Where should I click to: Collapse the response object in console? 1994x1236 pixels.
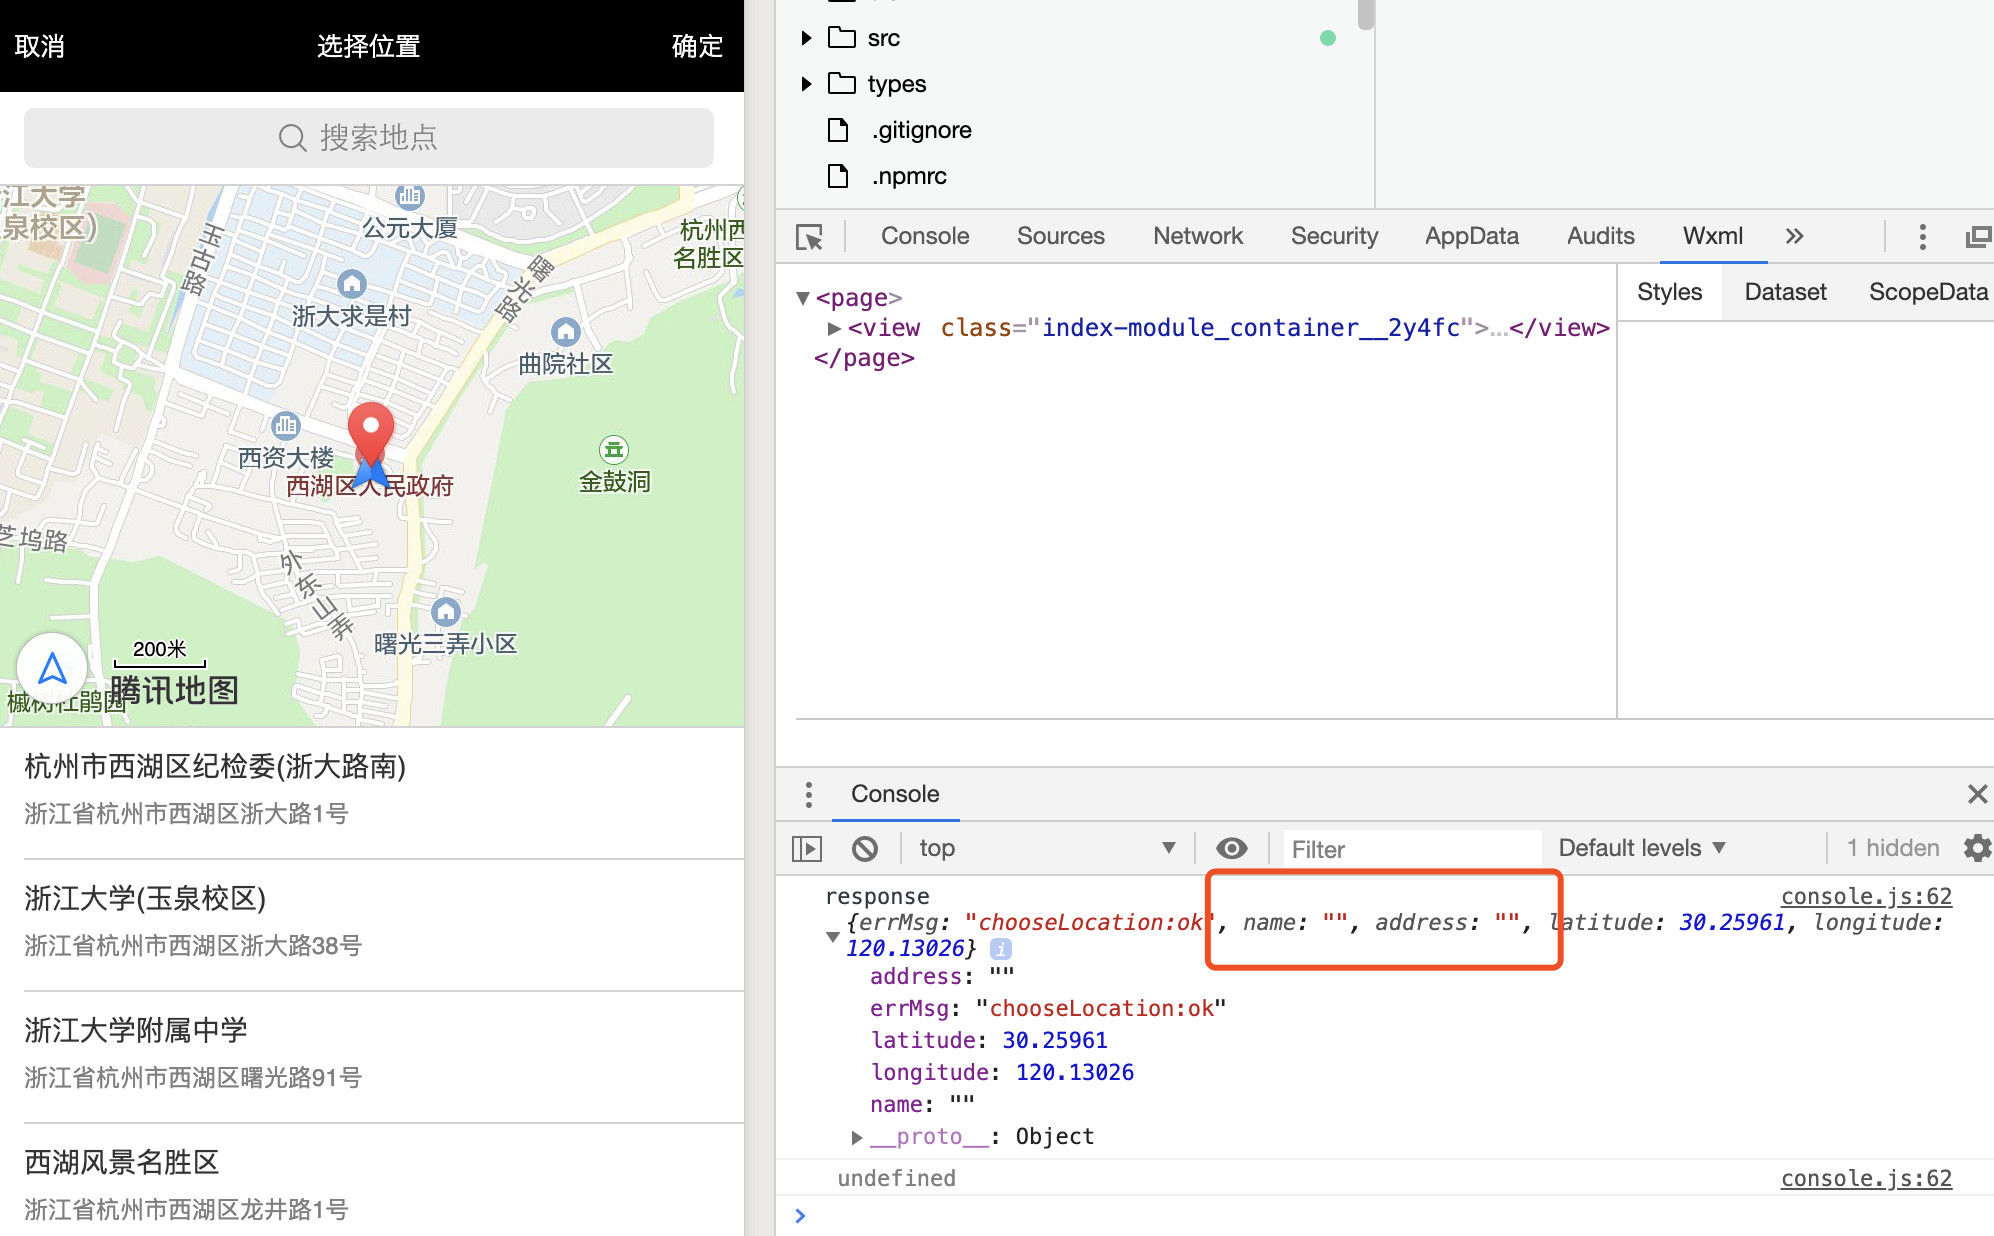(x=832, y=936)
